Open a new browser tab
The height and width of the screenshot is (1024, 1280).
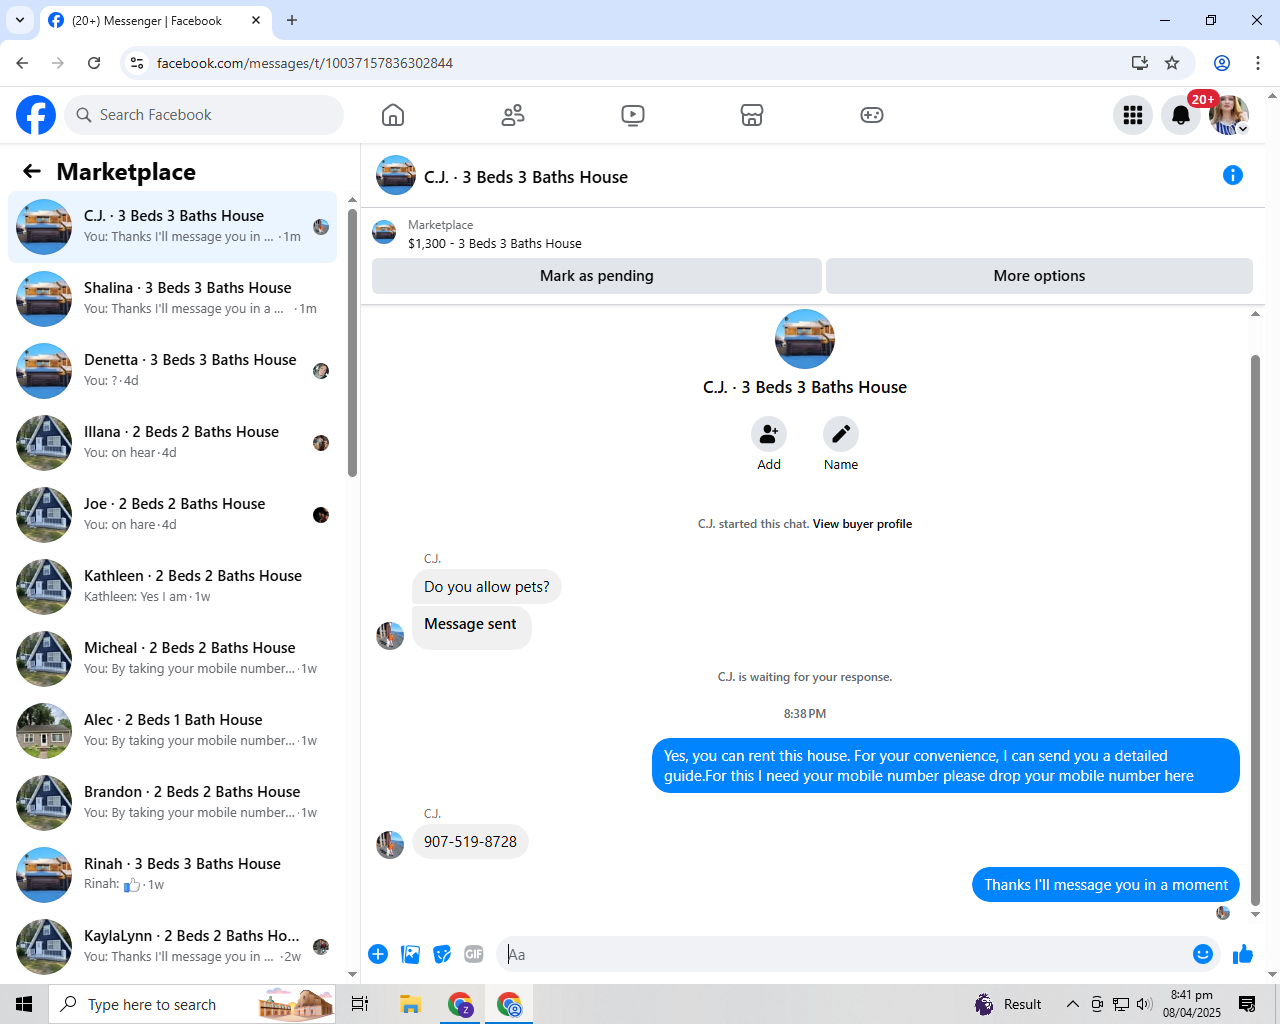(x=292, y=20)
